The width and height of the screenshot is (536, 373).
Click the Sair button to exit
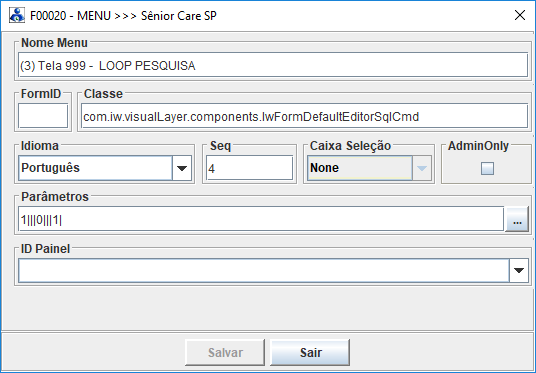pyautogui.click(x=310, y=352)
